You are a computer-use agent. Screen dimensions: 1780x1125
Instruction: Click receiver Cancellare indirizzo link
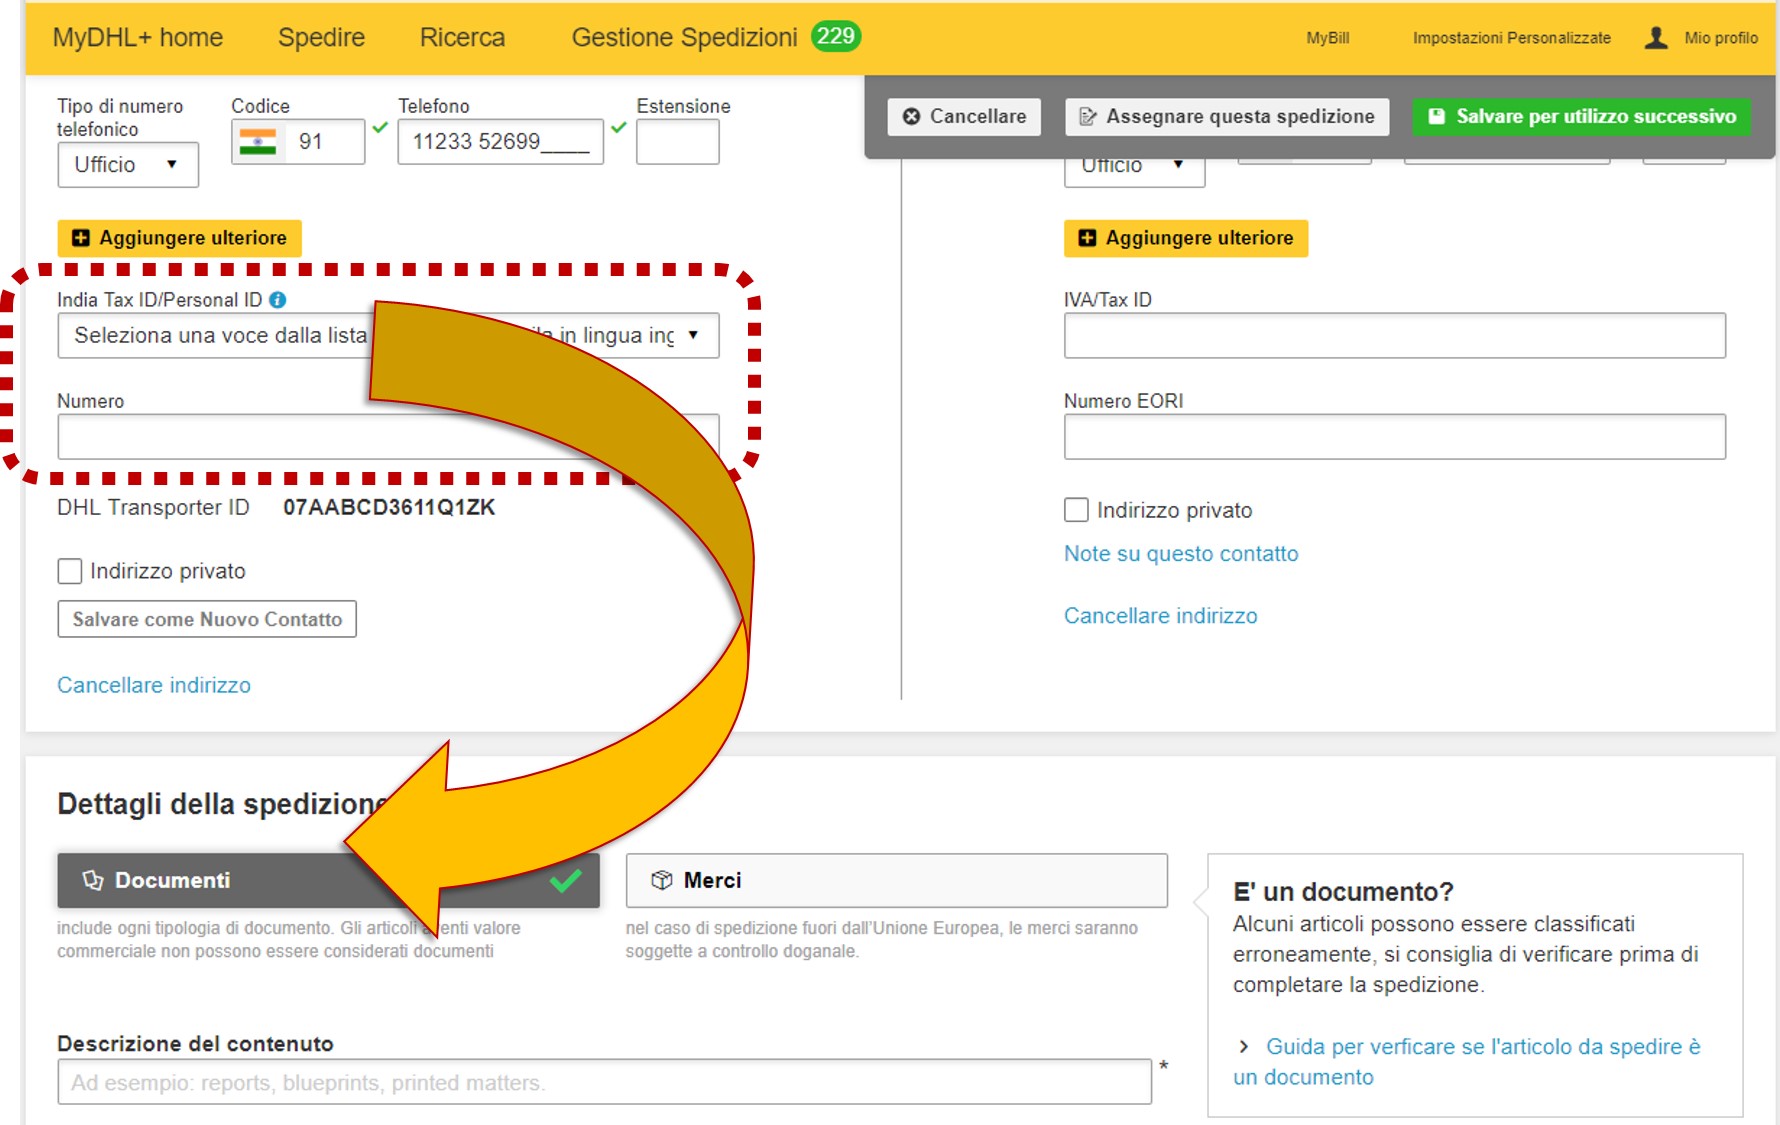[x=1160, y=616]
